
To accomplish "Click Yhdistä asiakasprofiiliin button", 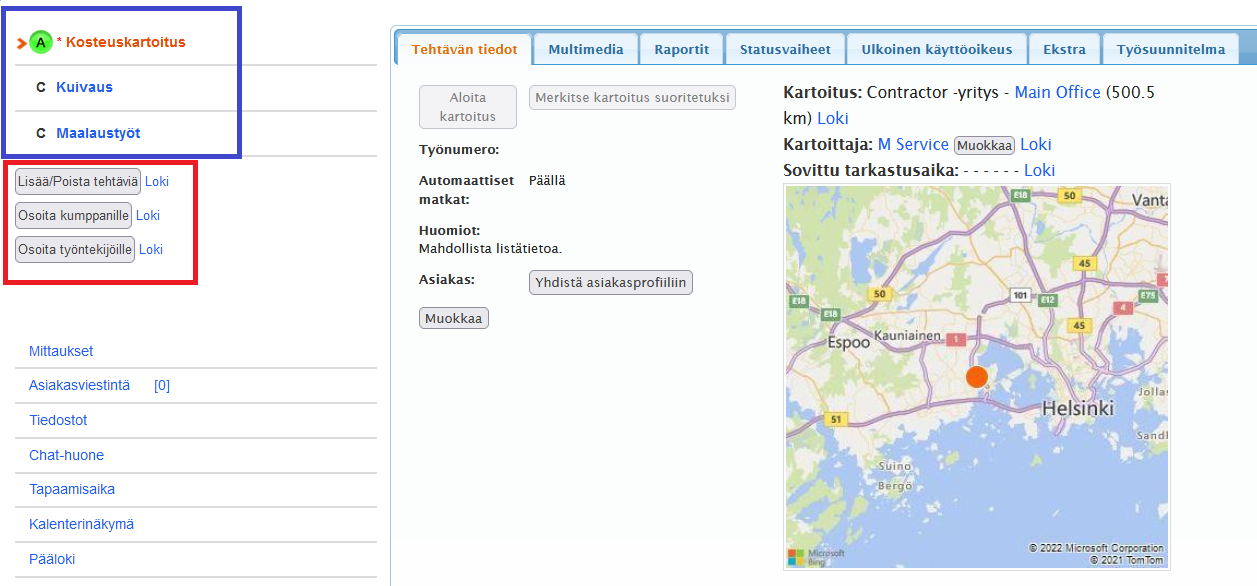I will 610,283.
